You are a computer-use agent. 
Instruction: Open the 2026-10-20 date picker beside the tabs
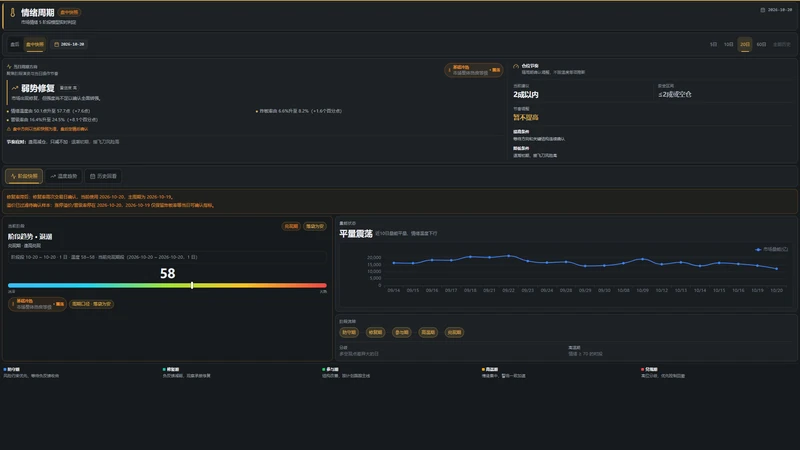coord(69,44)
